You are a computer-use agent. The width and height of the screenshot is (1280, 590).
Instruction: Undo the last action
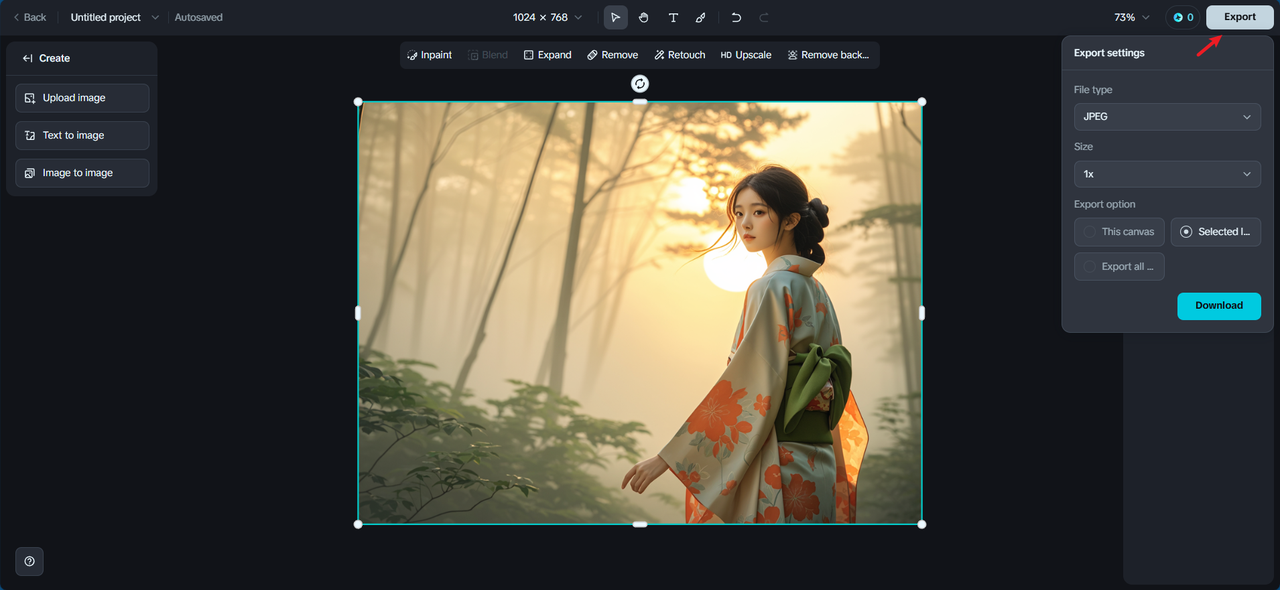click(x=736, y=17)
